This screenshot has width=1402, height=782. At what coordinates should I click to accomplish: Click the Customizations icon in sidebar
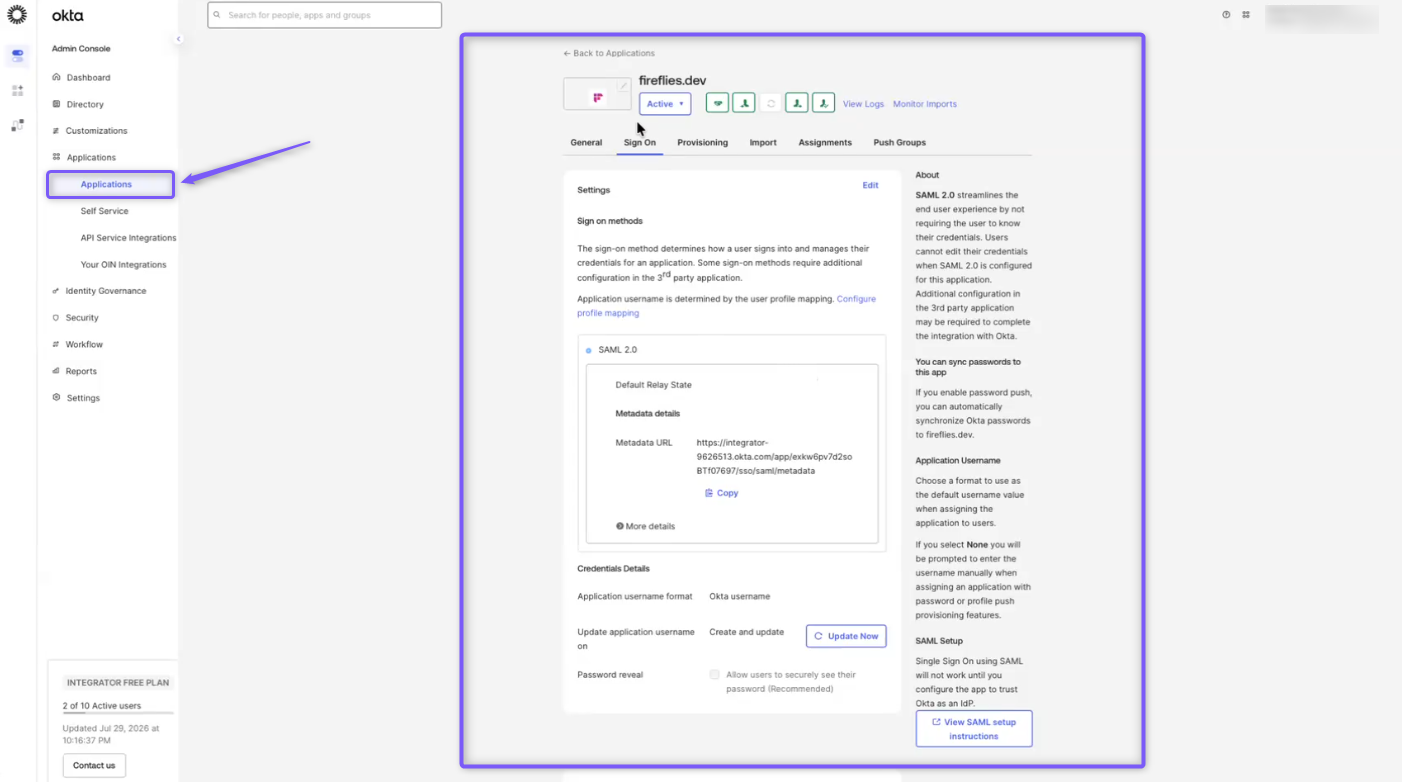[x=56, y=131]
